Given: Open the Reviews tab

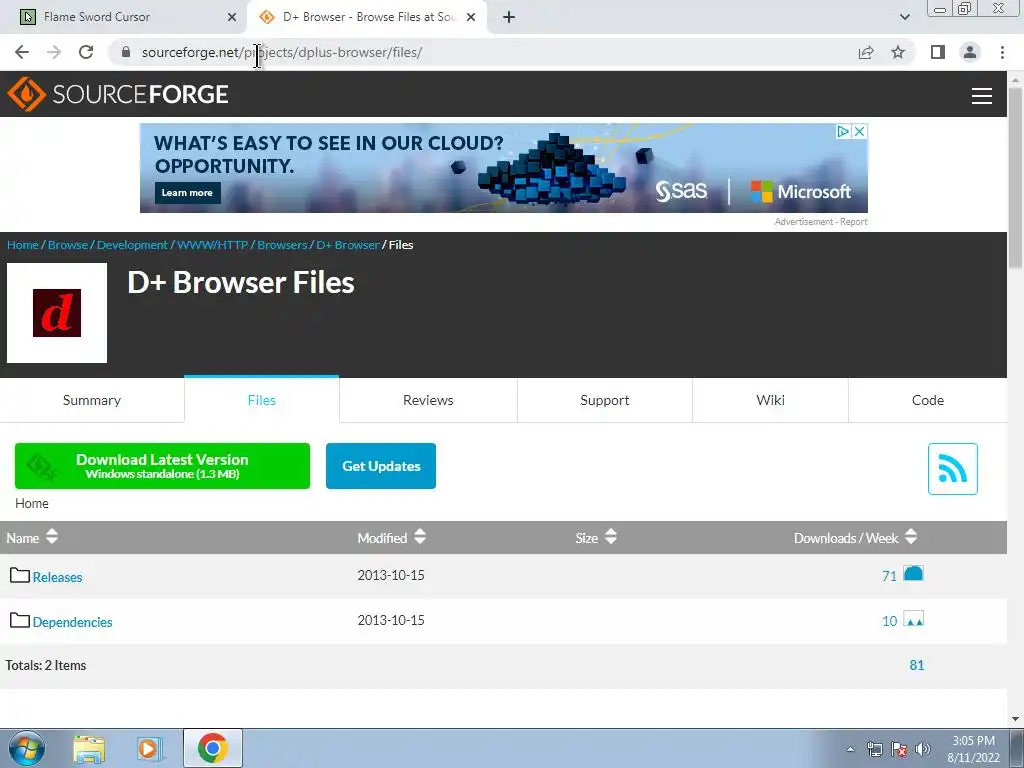Looking at the screenshot, I should point(428,400).
